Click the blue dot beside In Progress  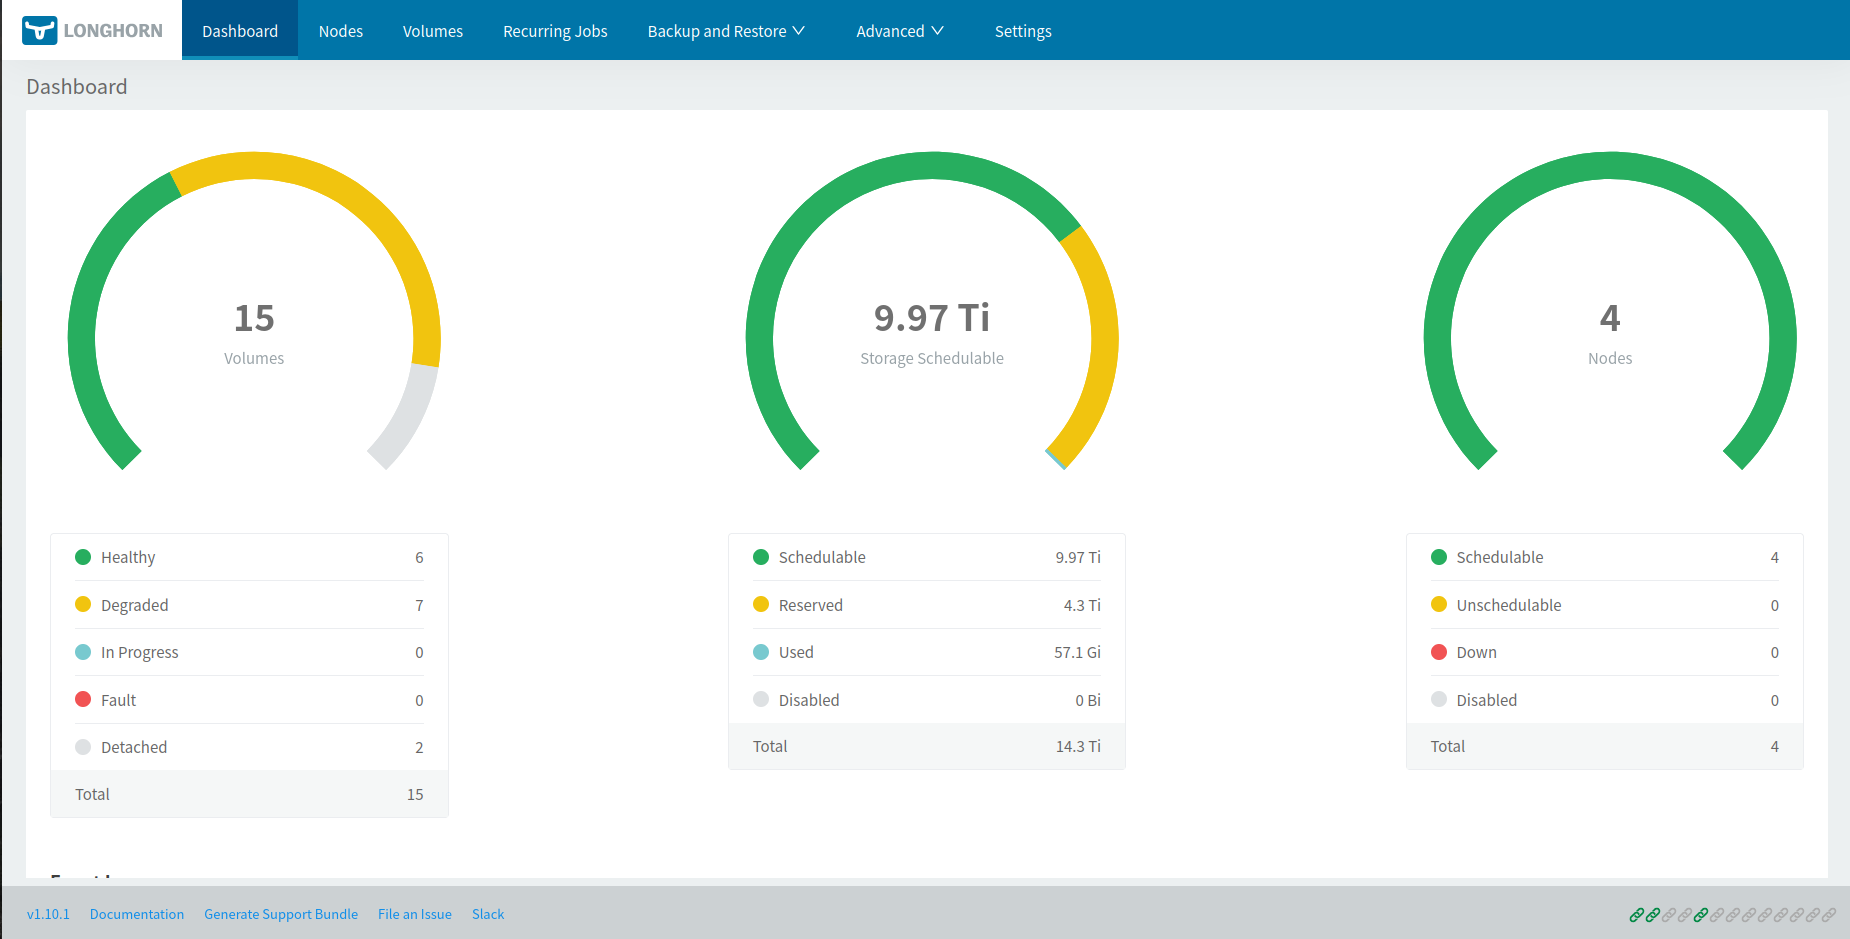83,652
